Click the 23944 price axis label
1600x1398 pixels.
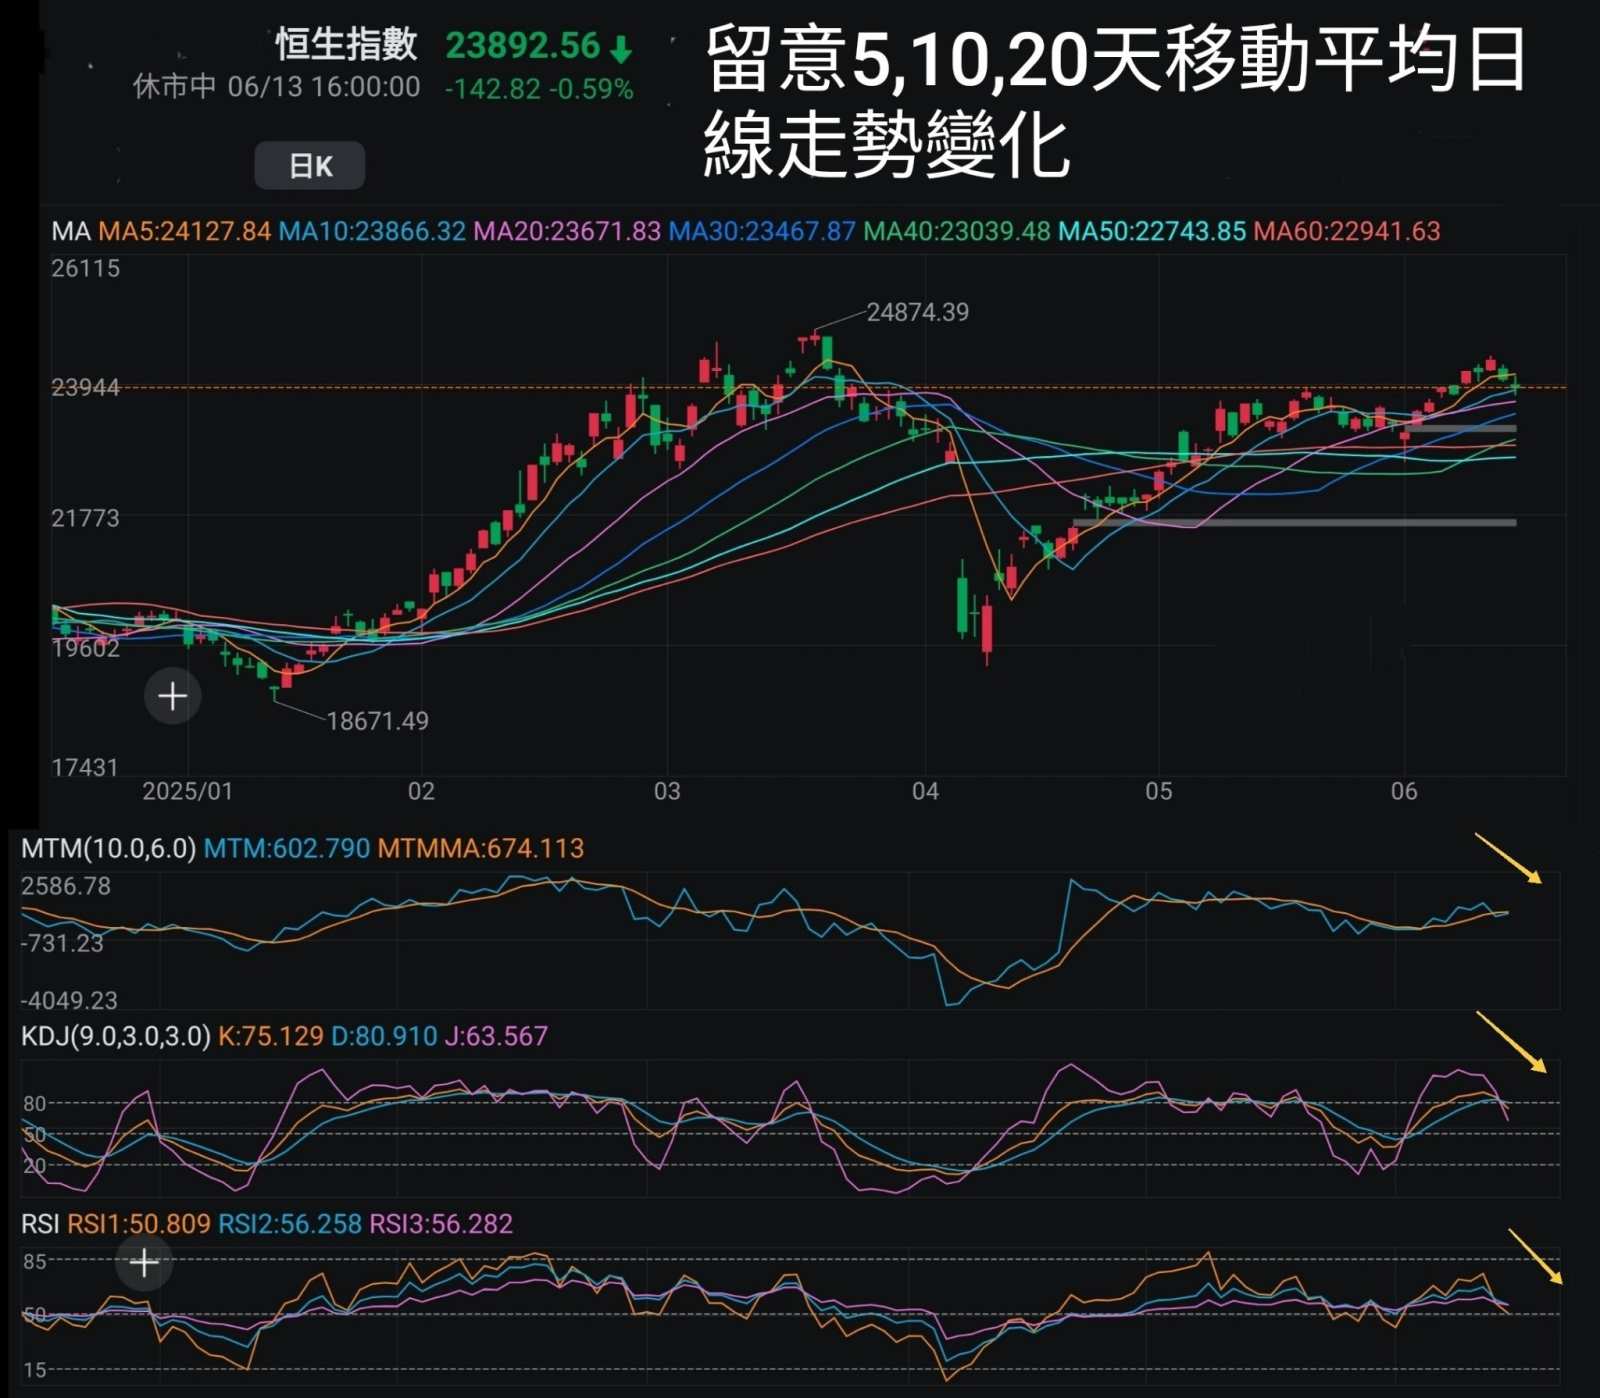click(x=86, y=387)
